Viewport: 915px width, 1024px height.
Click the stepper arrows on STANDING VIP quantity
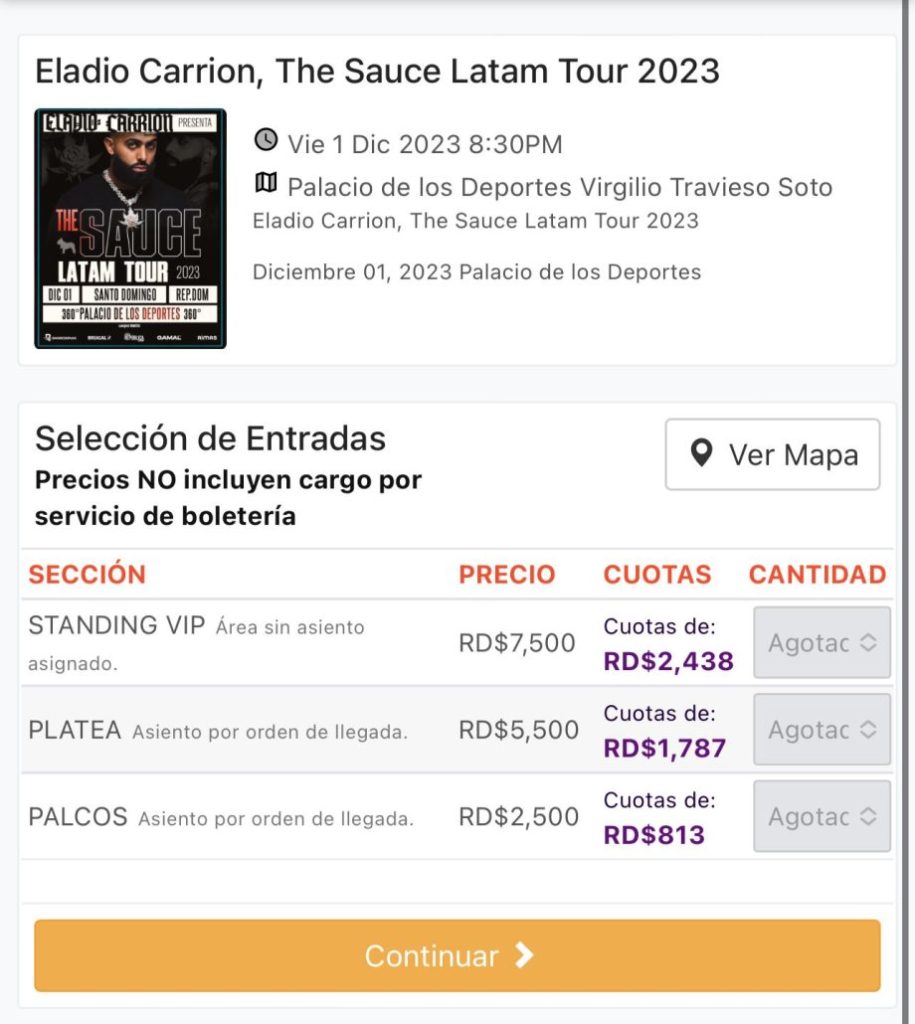tap(867, 642)
